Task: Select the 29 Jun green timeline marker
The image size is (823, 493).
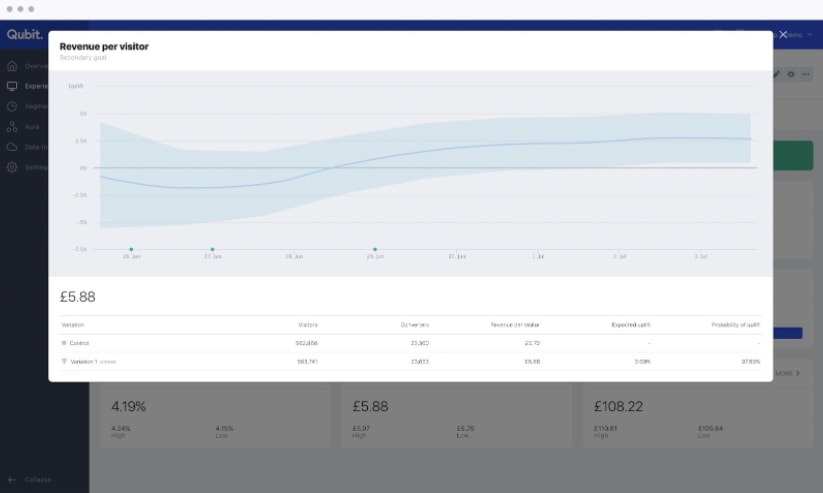Action: pyautogui.click(x=375, y=249)
